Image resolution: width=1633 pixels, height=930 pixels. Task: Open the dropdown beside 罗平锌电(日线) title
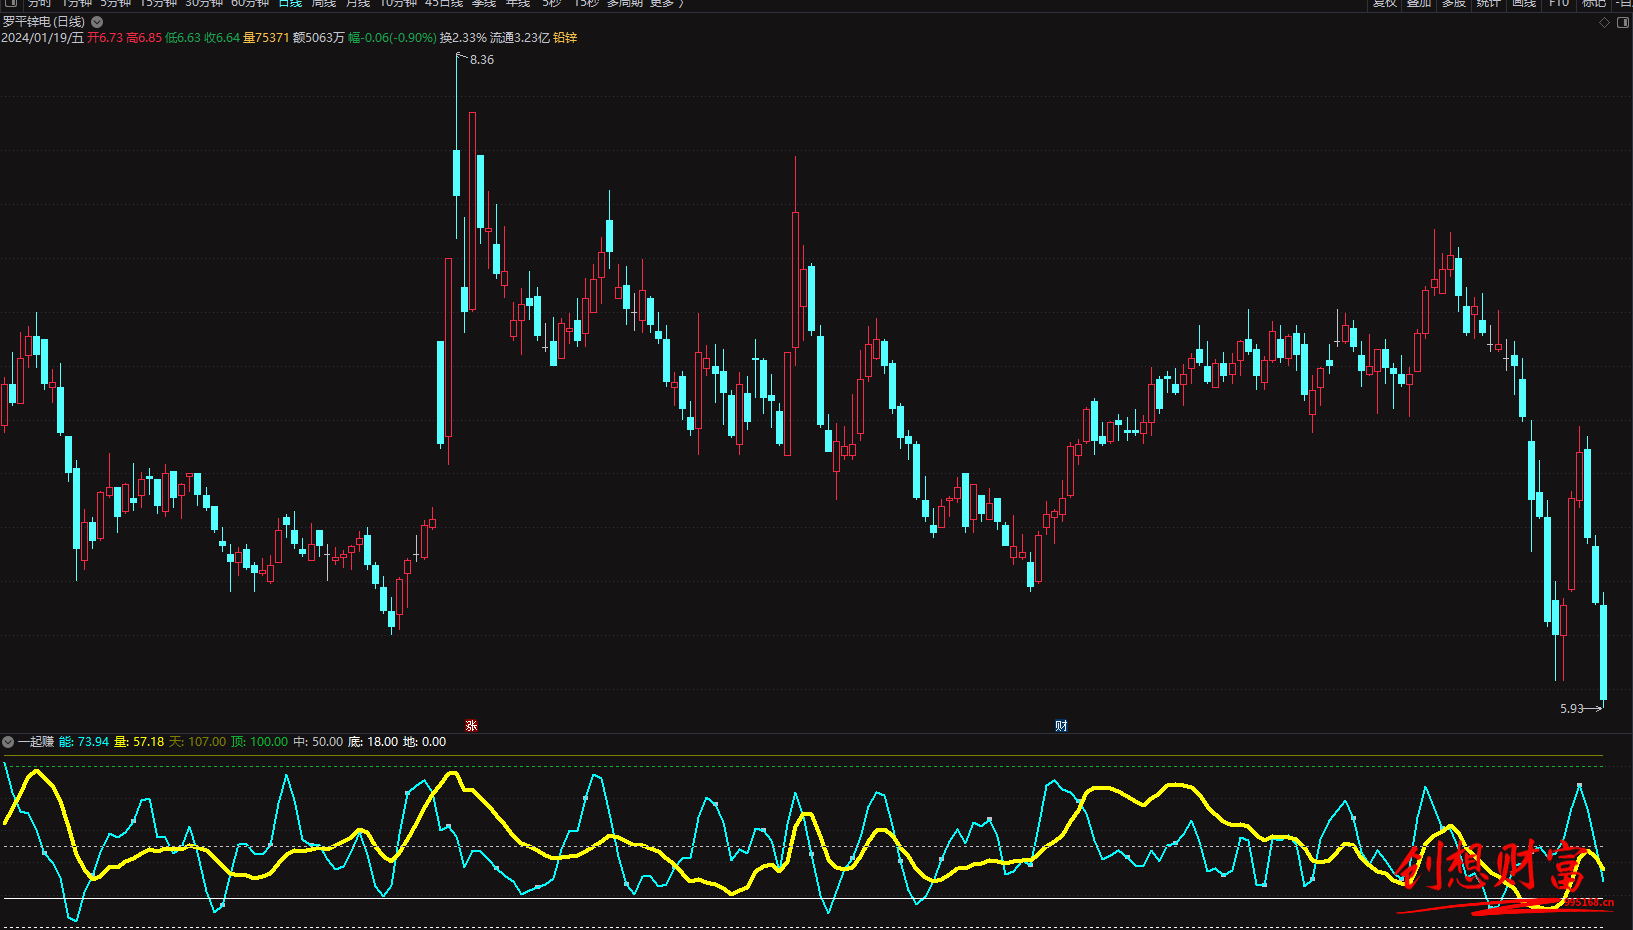coord(97,22)
